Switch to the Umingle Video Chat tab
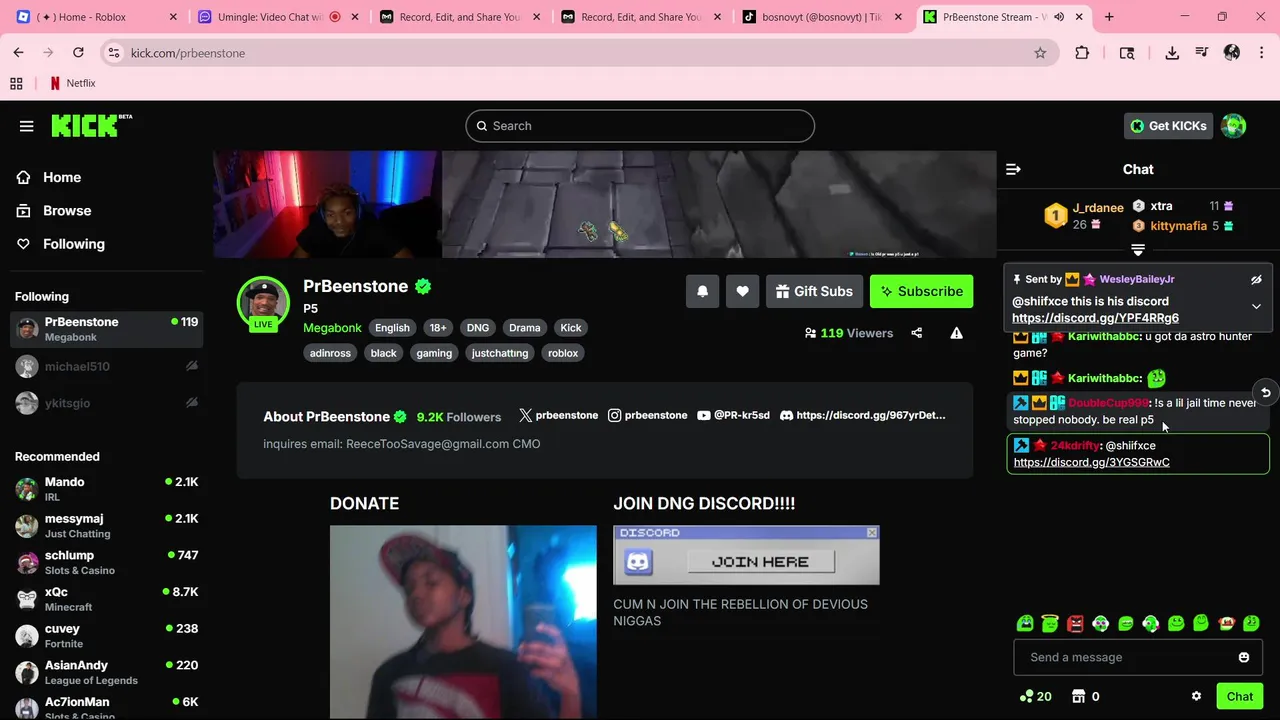The image size is (1280, 720). pyautogui.click(x=279, y=17)
